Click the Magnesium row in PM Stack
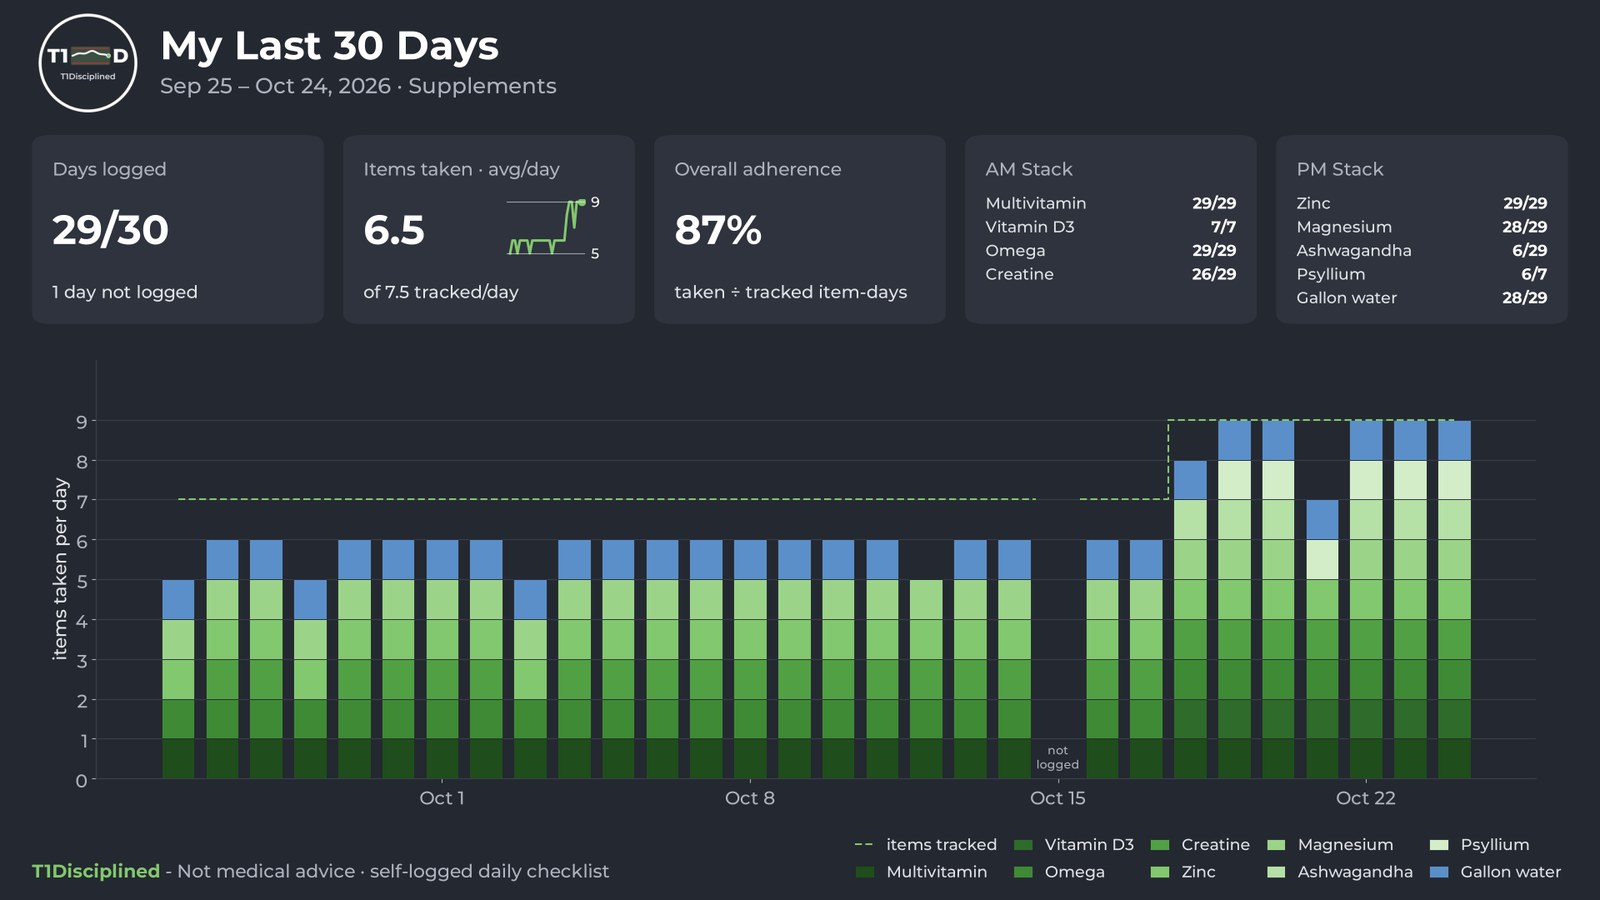 (x=1421, y=227)
